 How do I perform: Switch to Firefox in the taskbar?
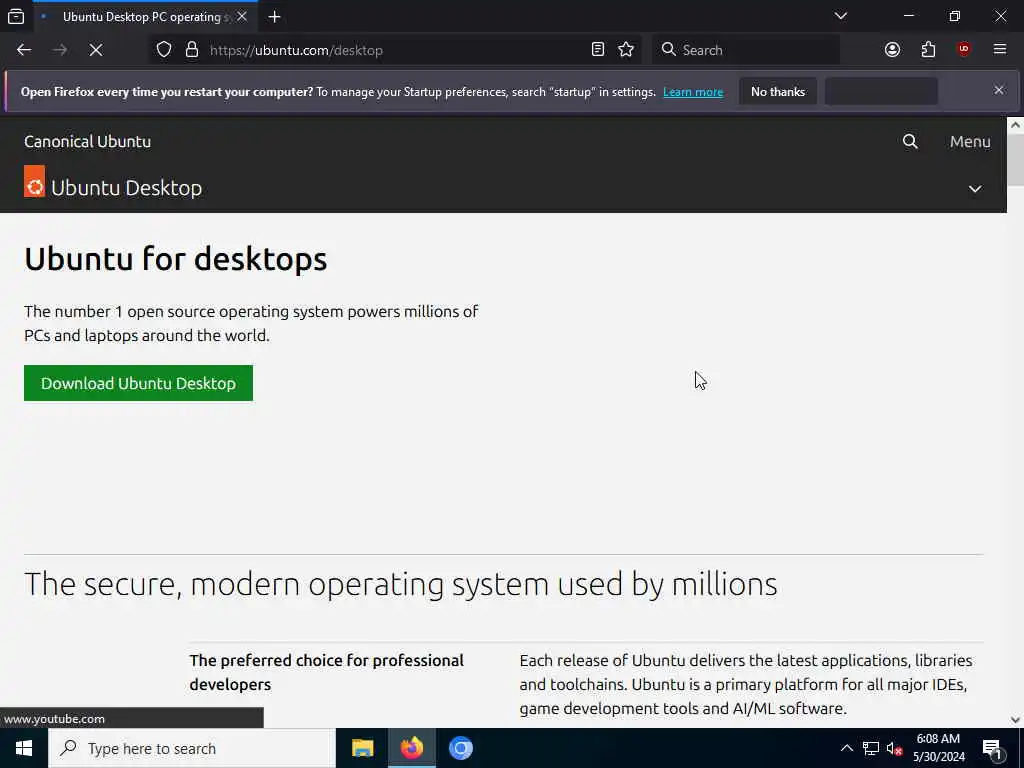point(411,748)
